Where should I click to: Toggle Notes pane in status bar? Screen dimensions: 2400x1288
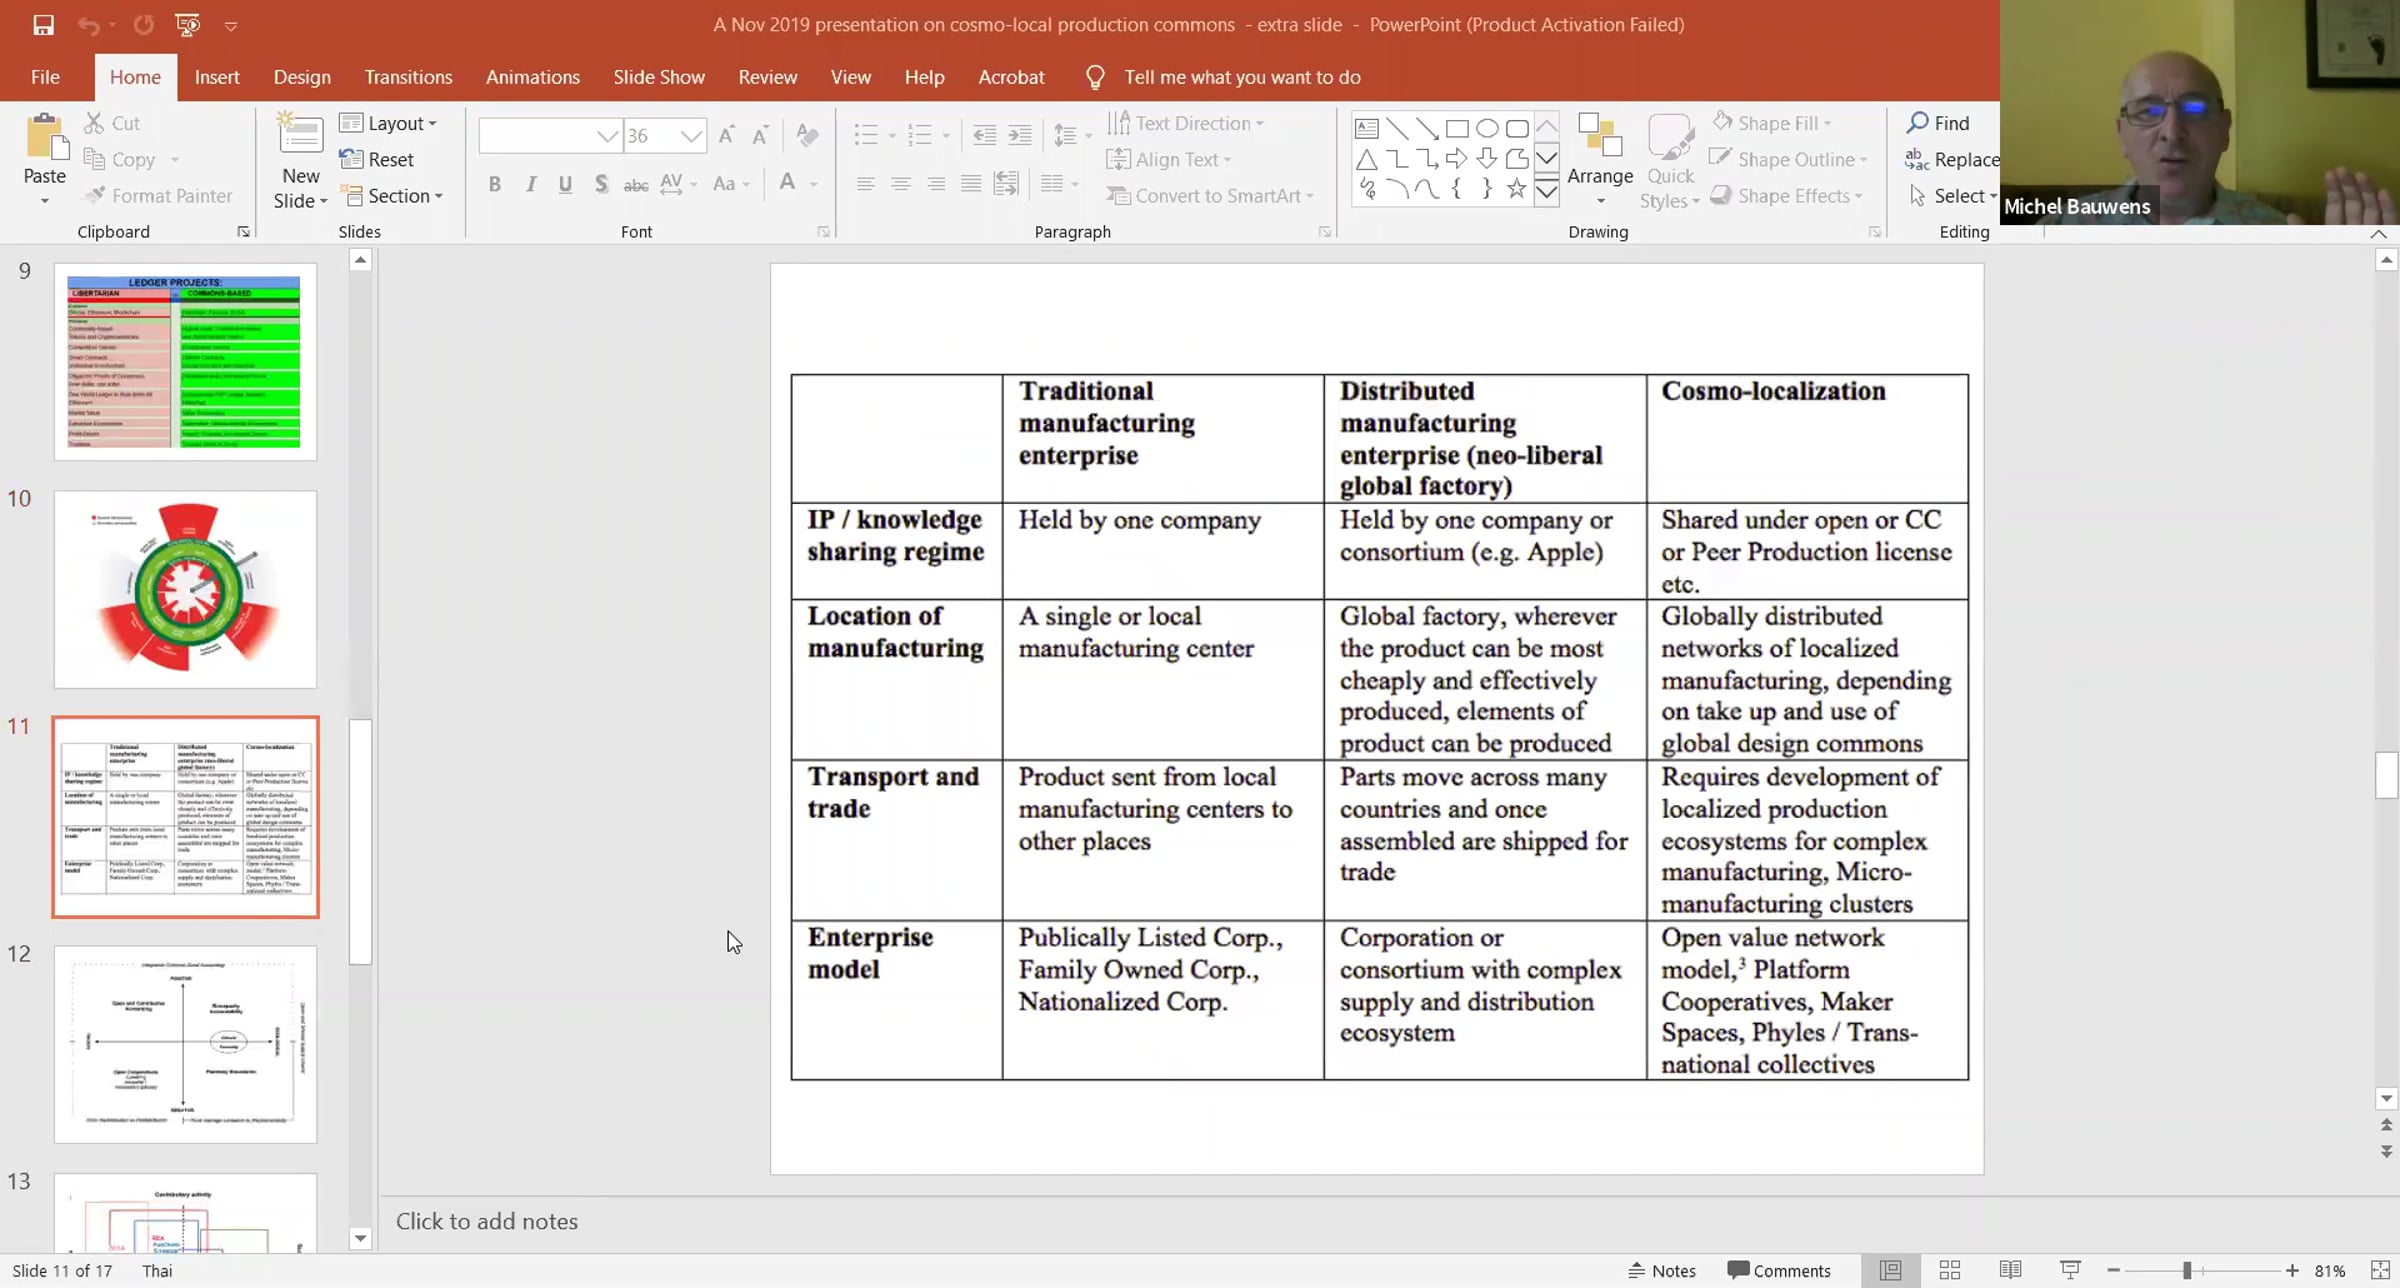pos(1662,1270)
